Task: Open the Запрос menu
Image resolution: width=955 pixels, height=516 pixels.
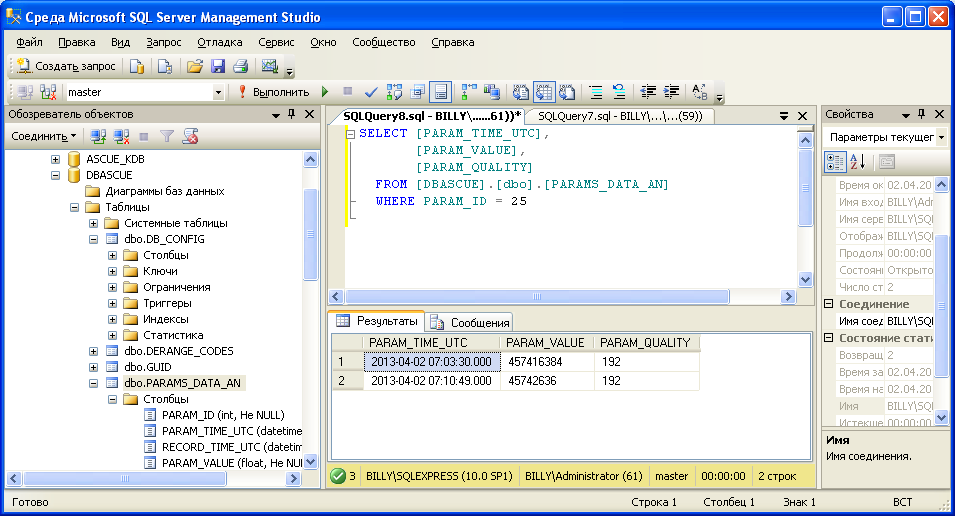Action: [164, 42]
